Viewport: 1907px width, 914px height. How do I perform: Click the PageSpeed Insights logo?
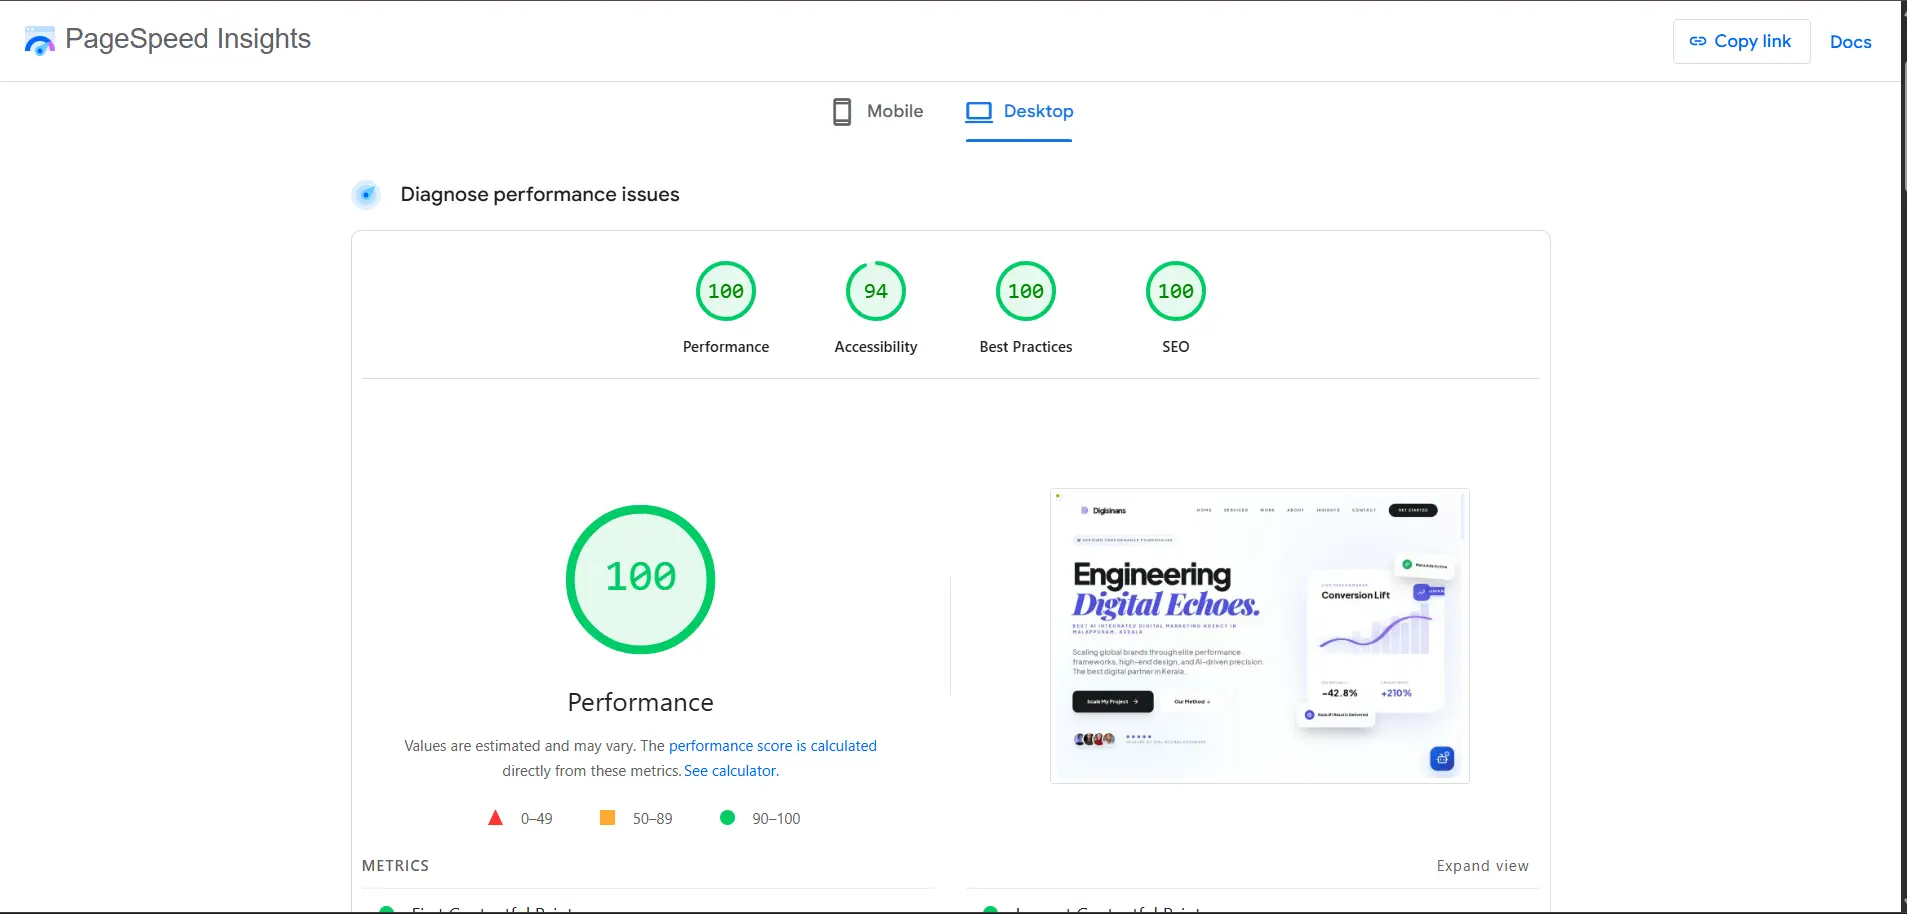click(x=38, y=40)
